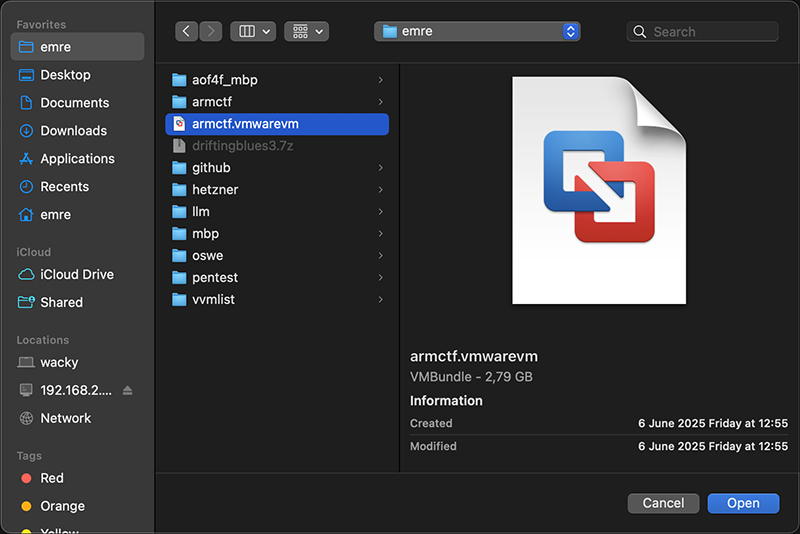Open the item grouping dropdown
The image size is (800, 534).
pos(306,32)
